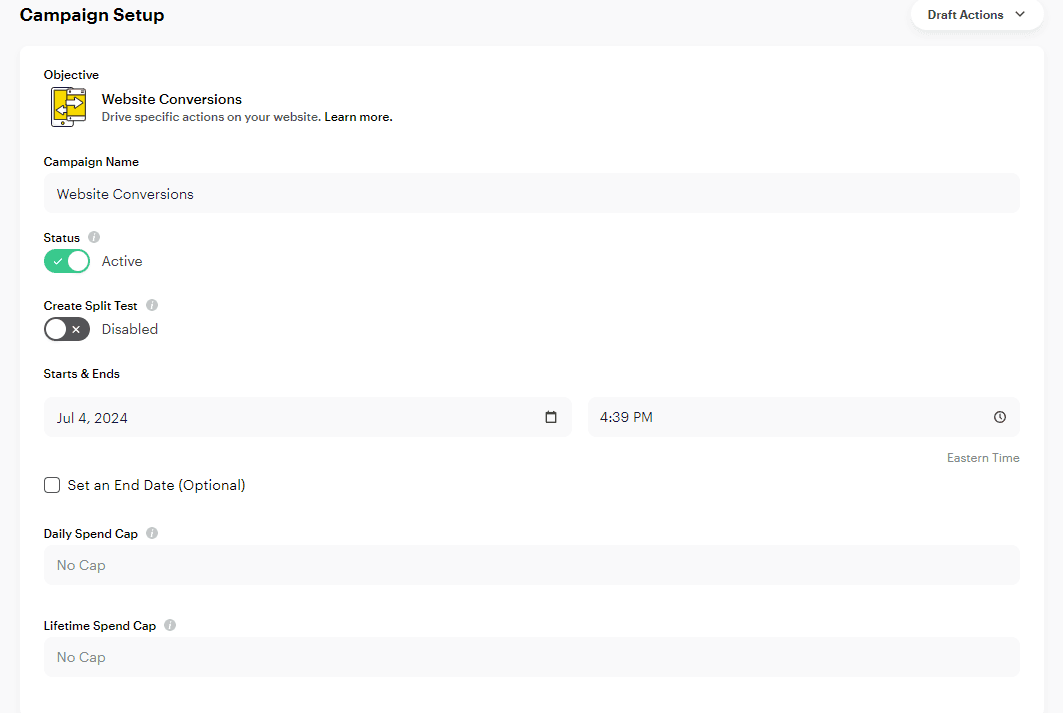
Task: Click the Daily Spend Cap info icon
Action: (152, 534)
